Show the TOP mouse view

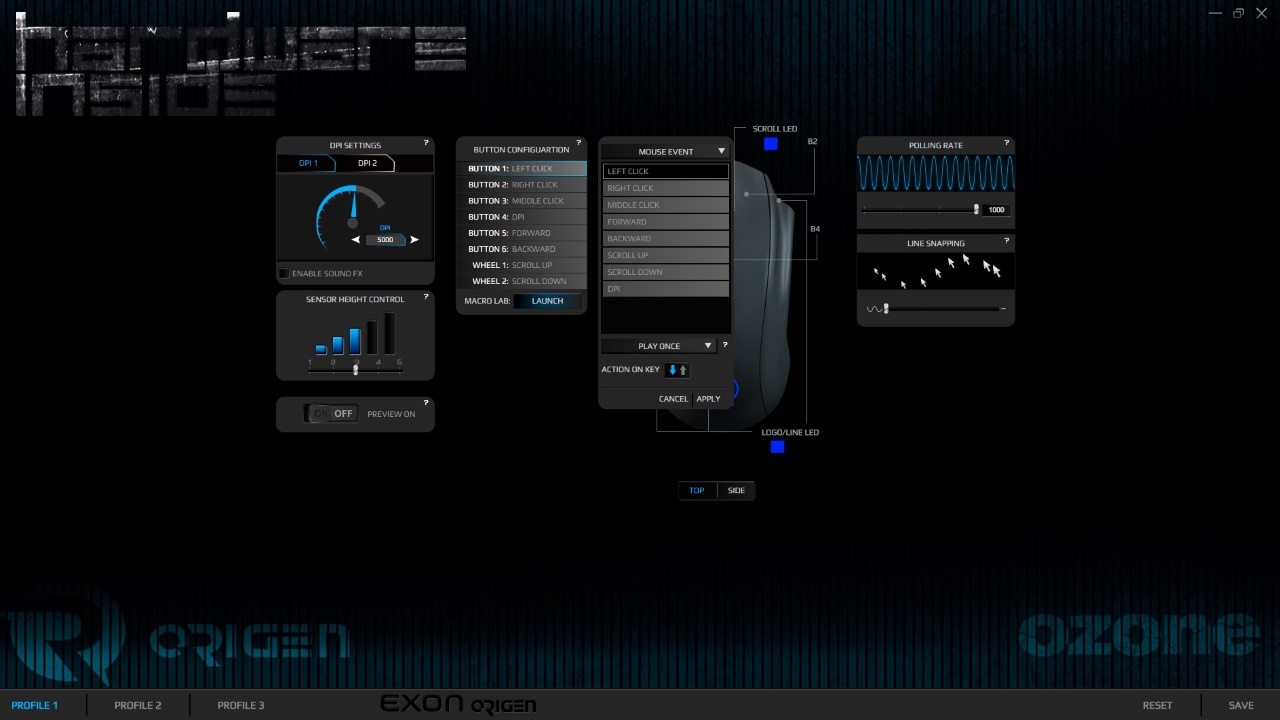697,490
